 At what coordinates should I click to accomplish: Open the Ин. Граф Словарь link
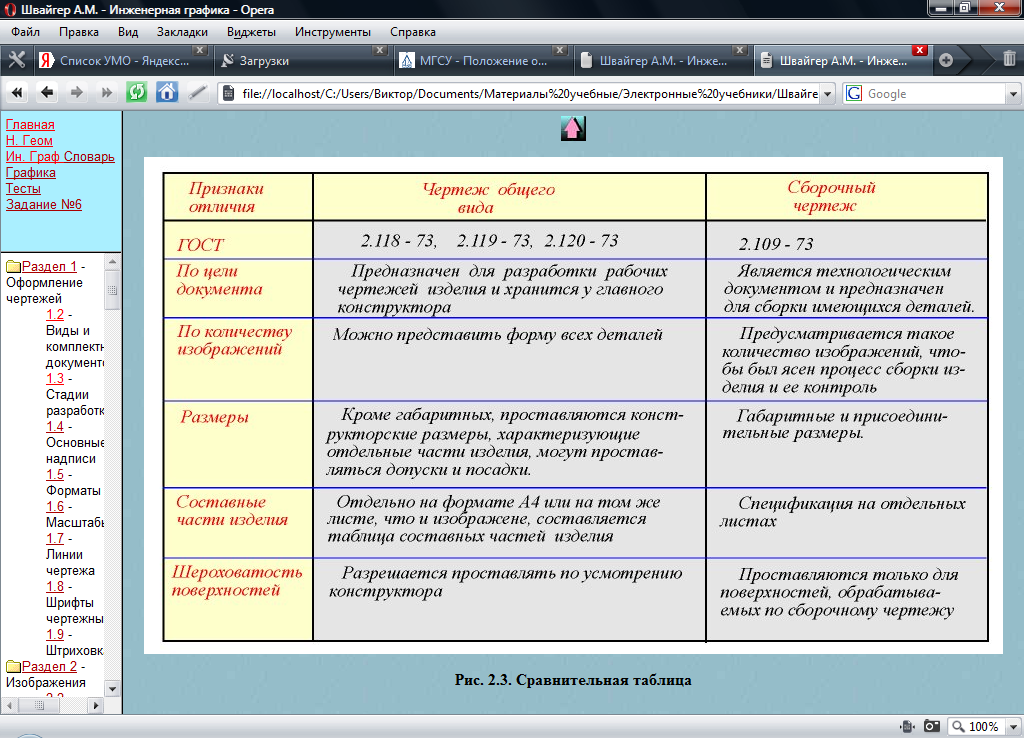[x=60, y=156]
